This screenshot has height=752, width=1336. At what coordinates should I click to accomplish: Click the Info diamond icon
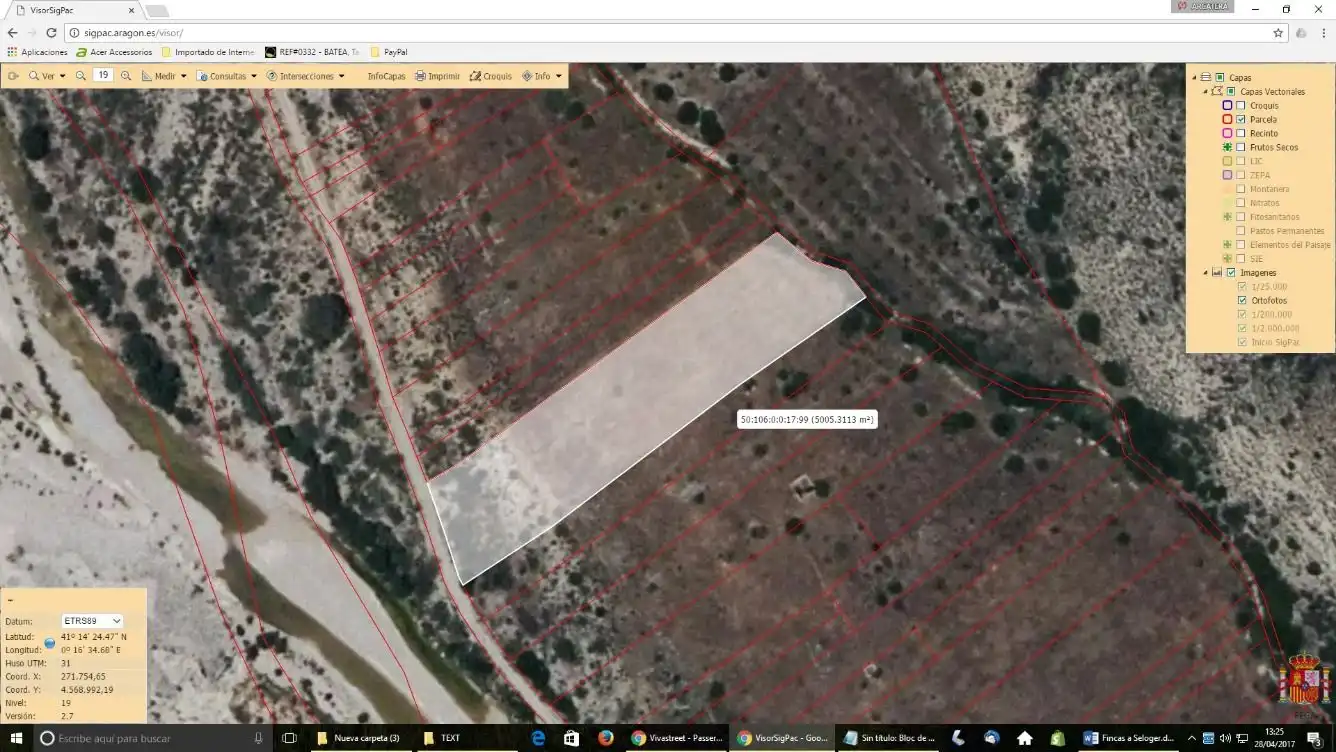point(527,76)
